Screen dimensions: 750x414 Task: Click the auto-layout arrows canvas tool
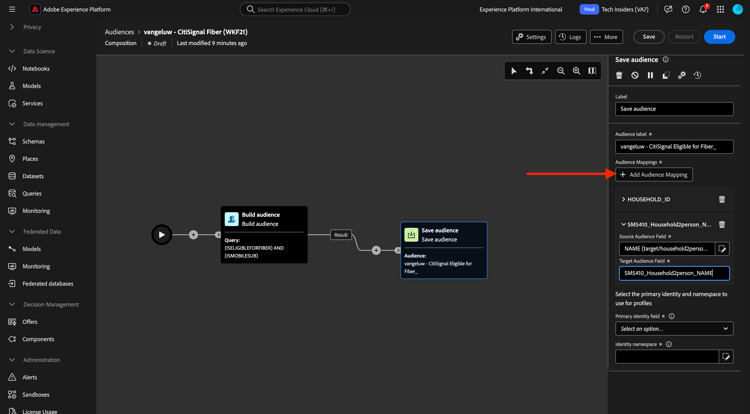click(529, 71)
